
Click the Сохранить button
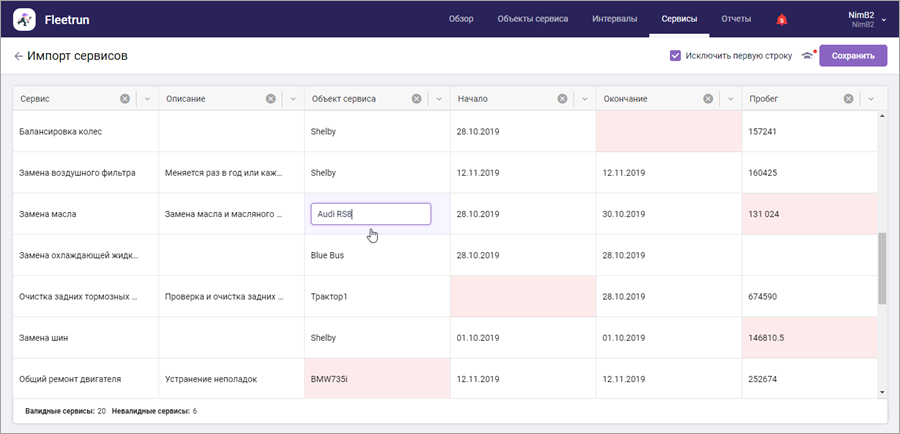click(x=853, y=56)
